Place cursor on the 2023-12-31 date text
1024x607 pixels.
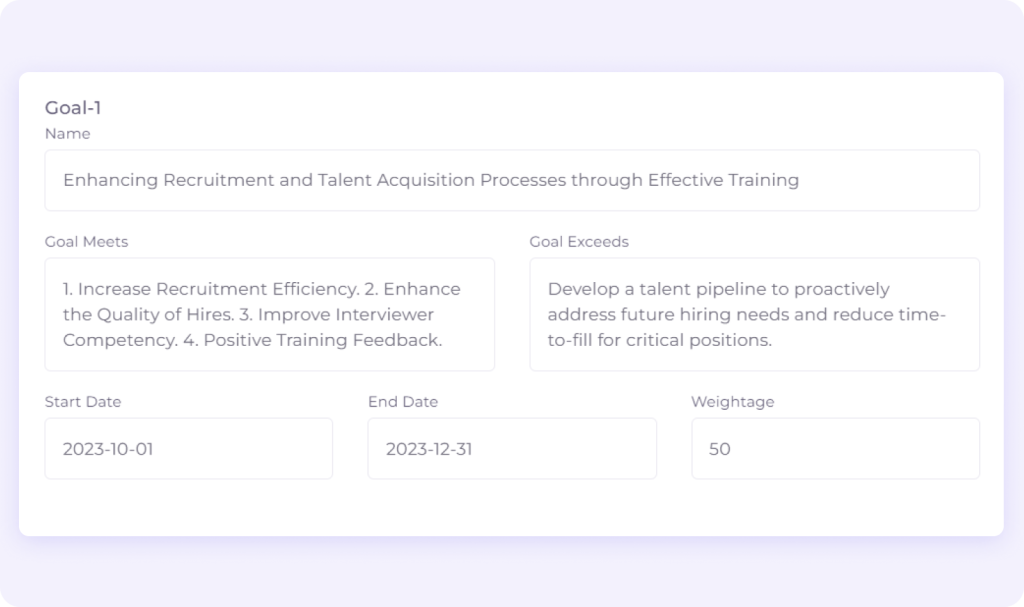point(430,449)
